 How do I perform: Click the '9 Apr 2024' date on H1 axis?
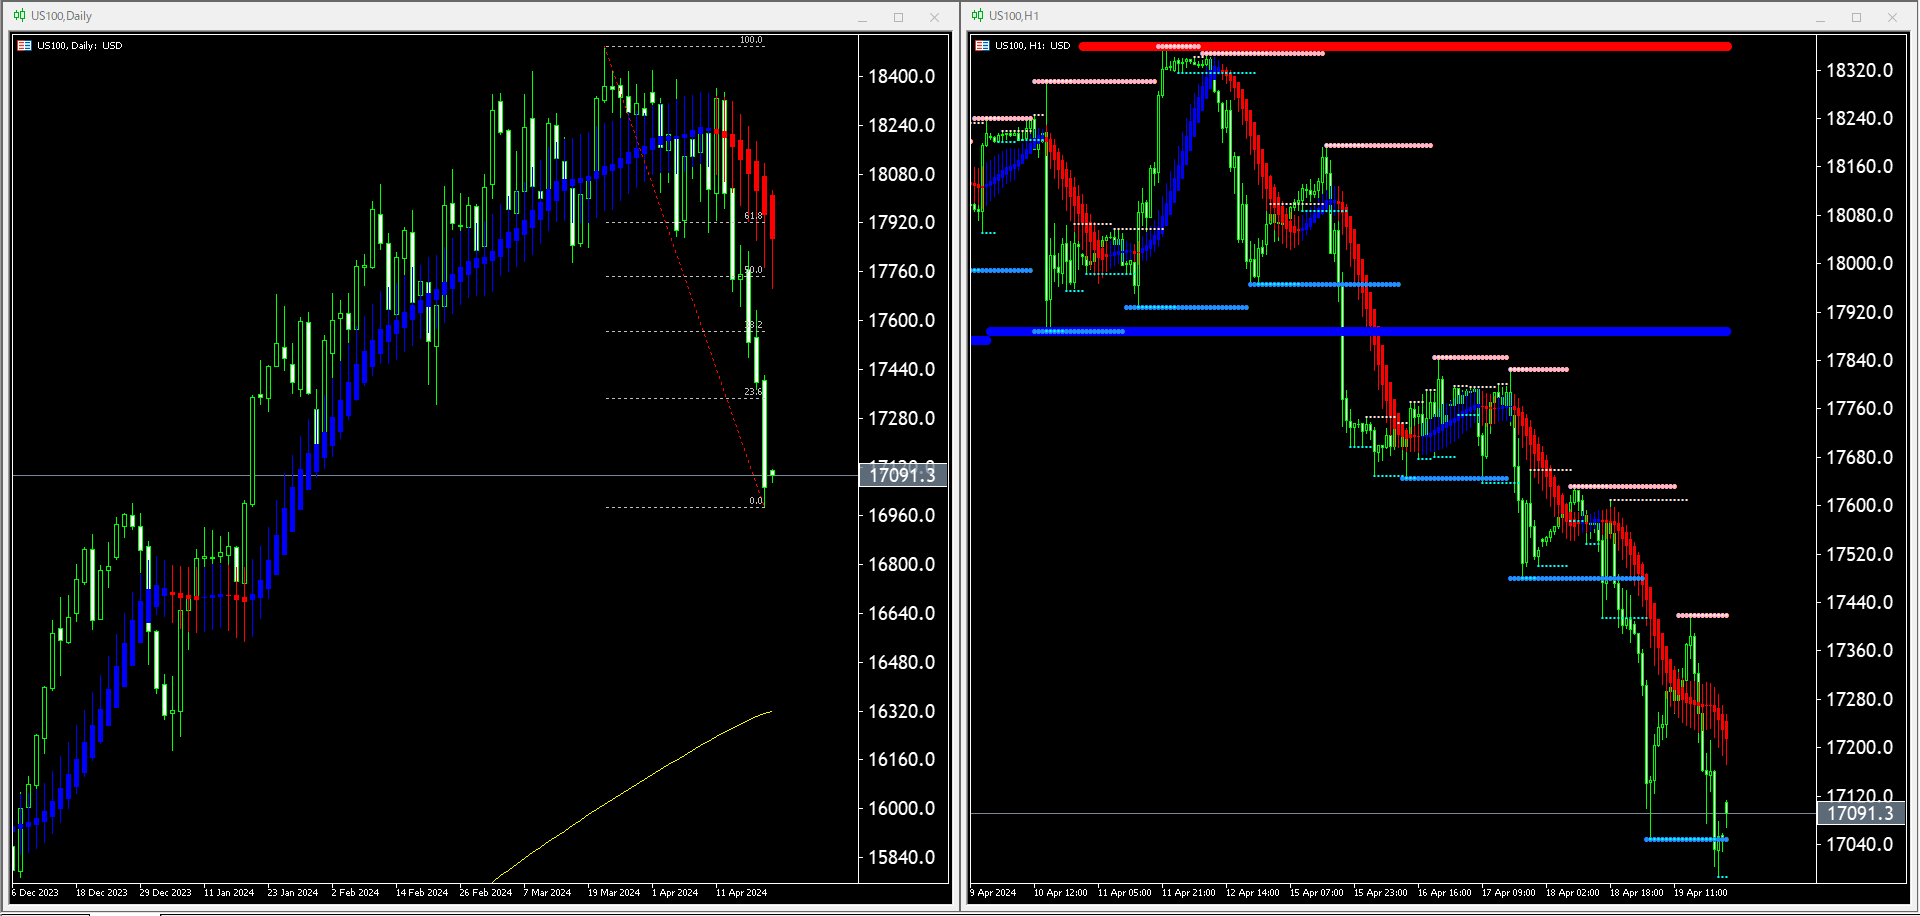993,892
